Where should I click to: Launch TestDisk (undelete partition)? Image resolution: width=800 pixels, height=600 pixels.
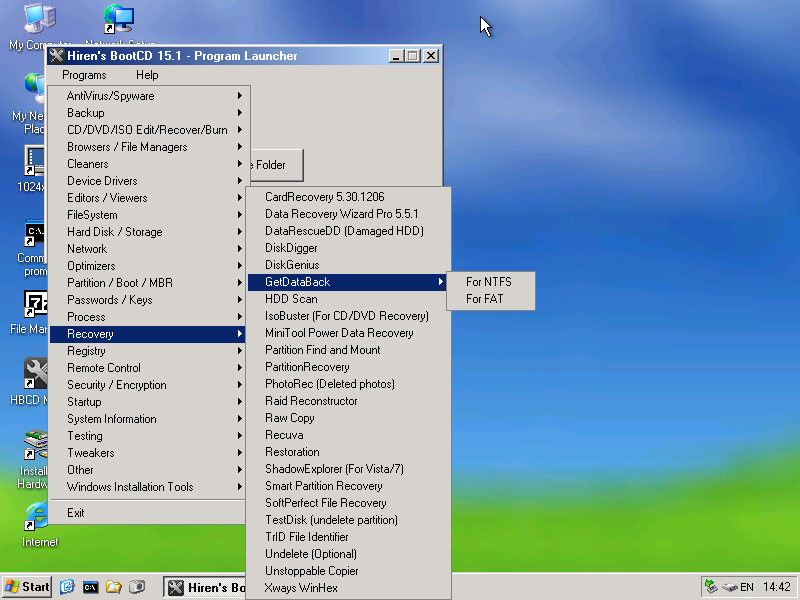[x=348, y=520]
